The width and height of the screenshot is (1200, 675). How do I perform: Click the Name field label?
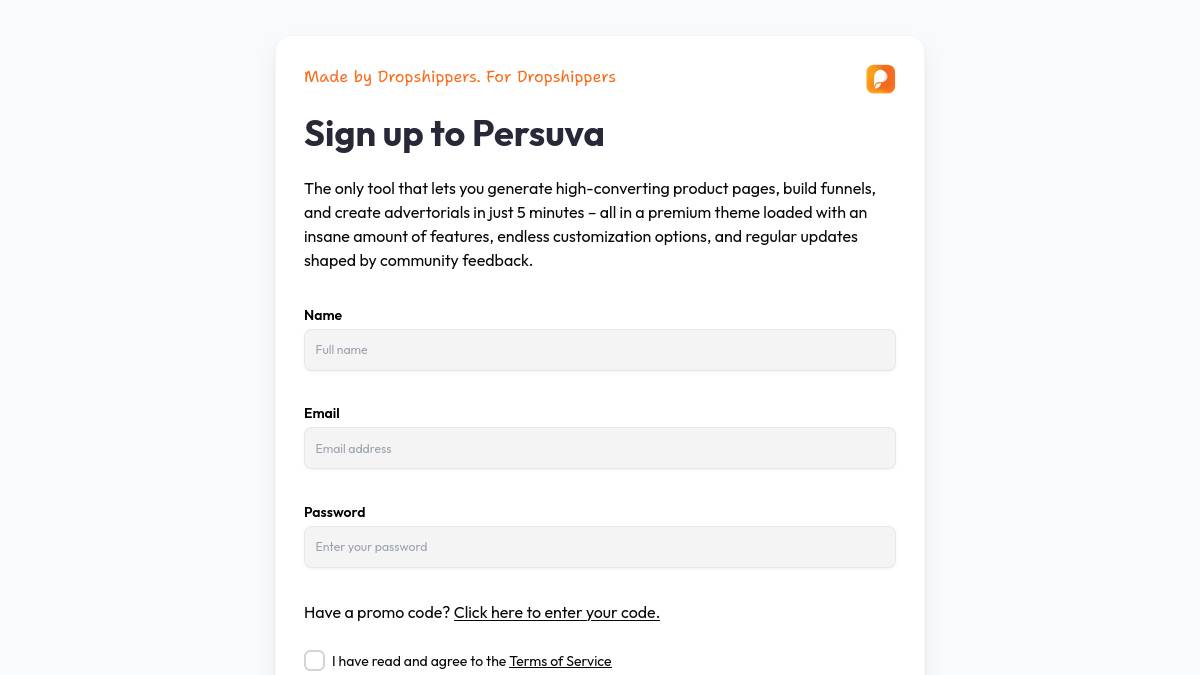pos(323,315)
